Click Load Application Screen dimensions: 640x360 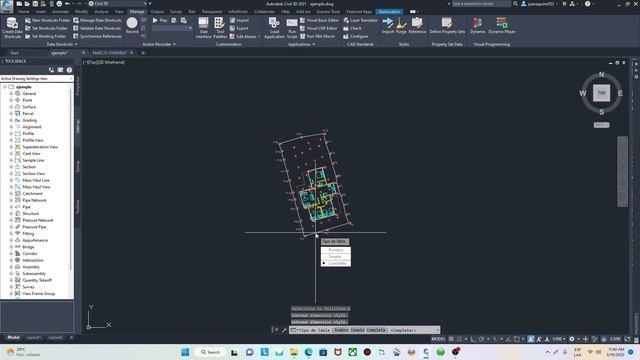pos(274,28)
